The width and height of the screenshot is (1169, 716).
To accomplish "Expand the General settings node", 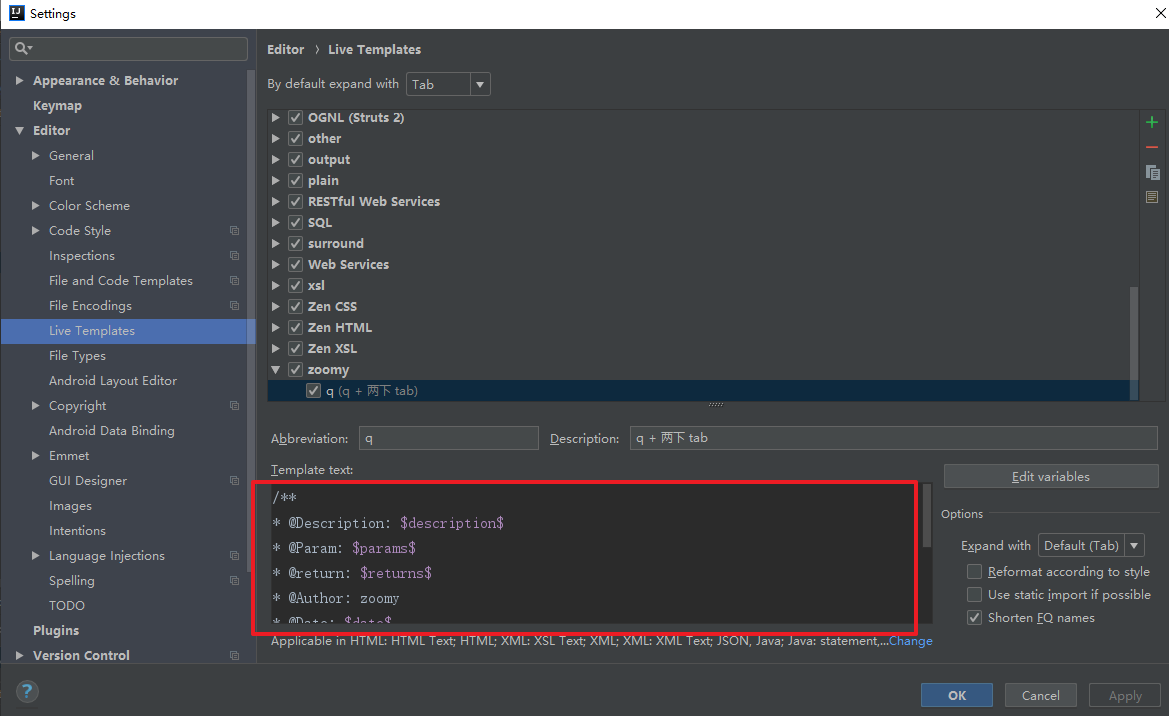I will [35, 156].
